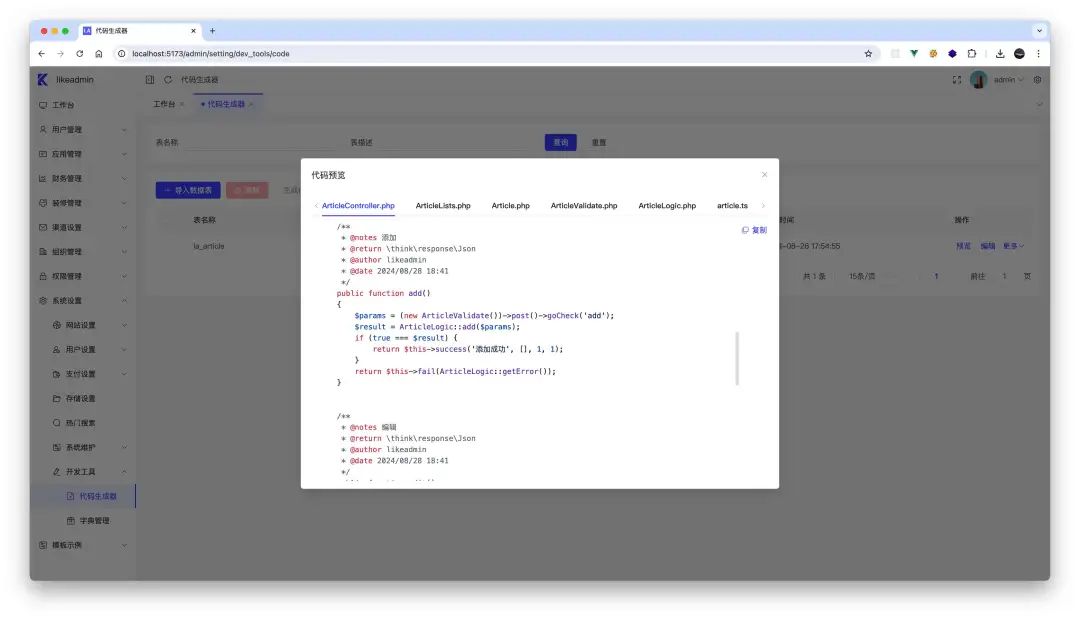Click the 应用管理 icon in sidebar
This screenshot has height=620, width=1080.
pyautogui.click(x=43, y=154)
